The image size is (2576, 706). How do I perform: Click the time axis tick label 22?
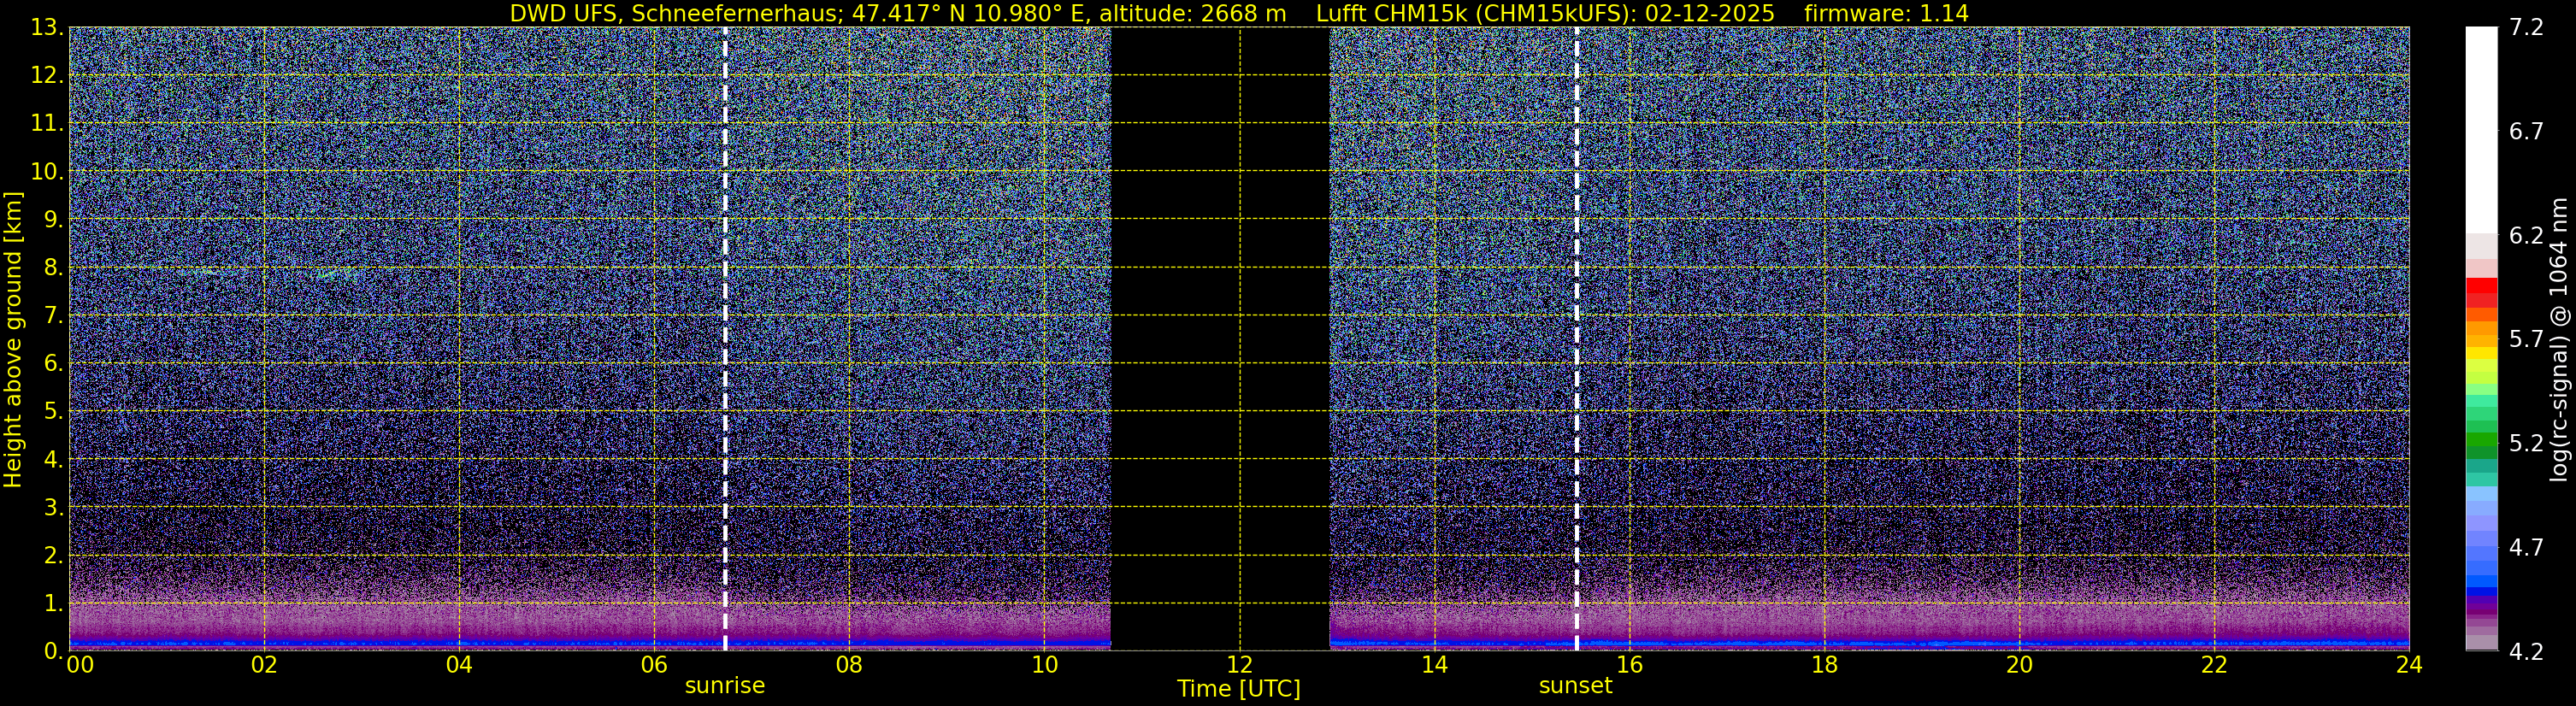2214,666
